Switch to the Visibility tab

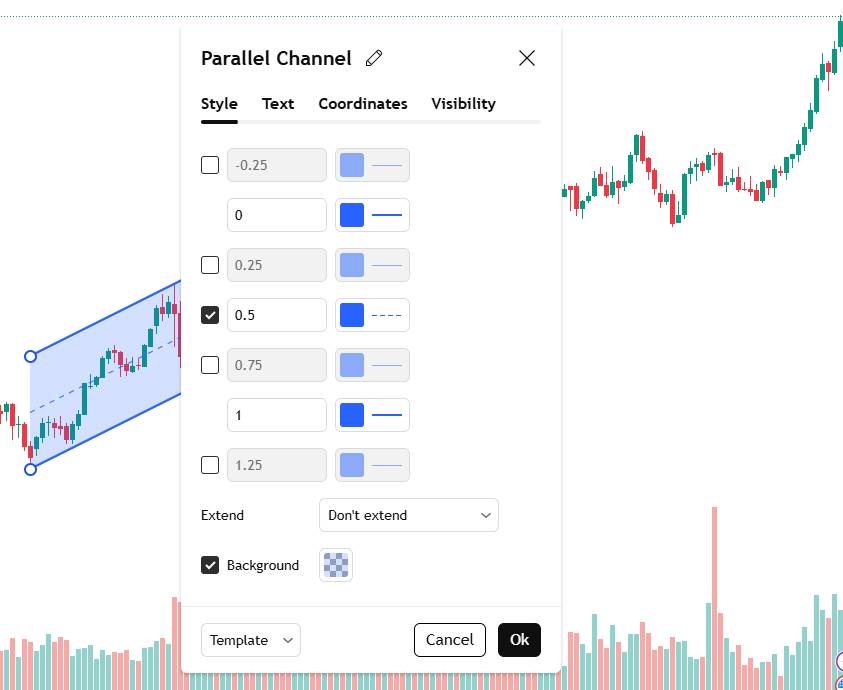(463, 103)
